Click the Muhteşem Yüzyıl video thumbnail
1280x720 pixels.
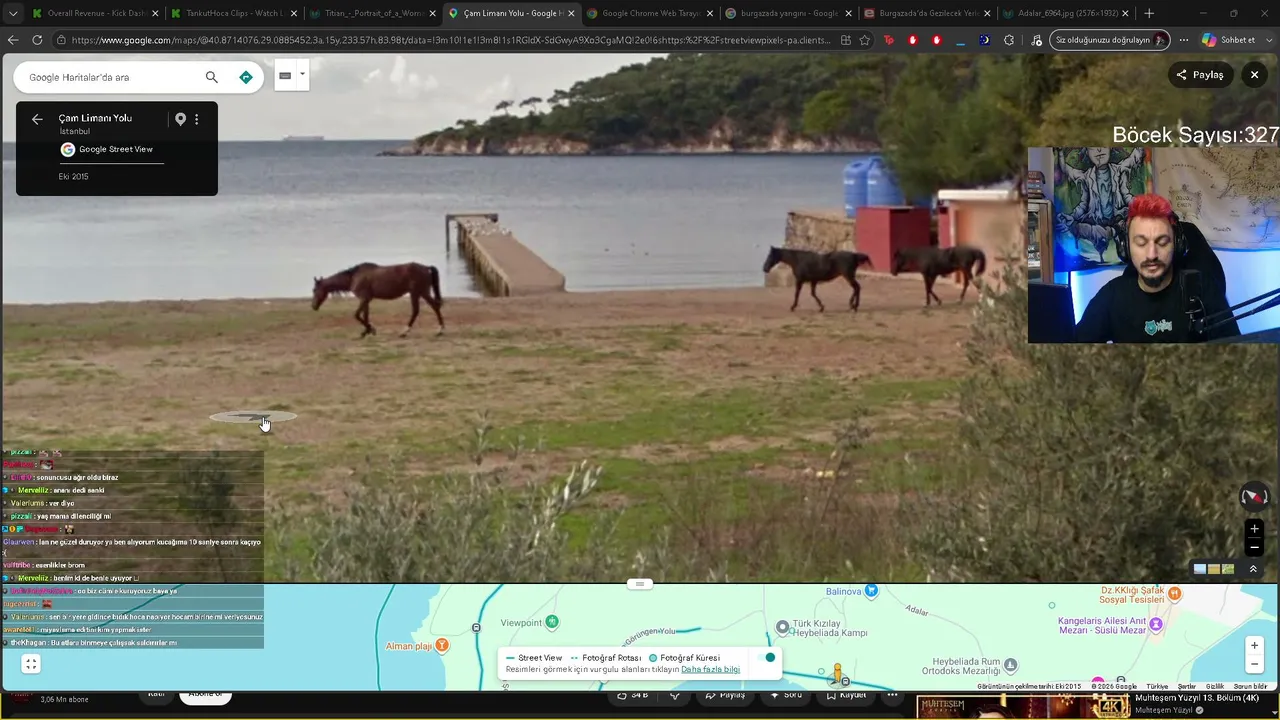[1022, 707]
